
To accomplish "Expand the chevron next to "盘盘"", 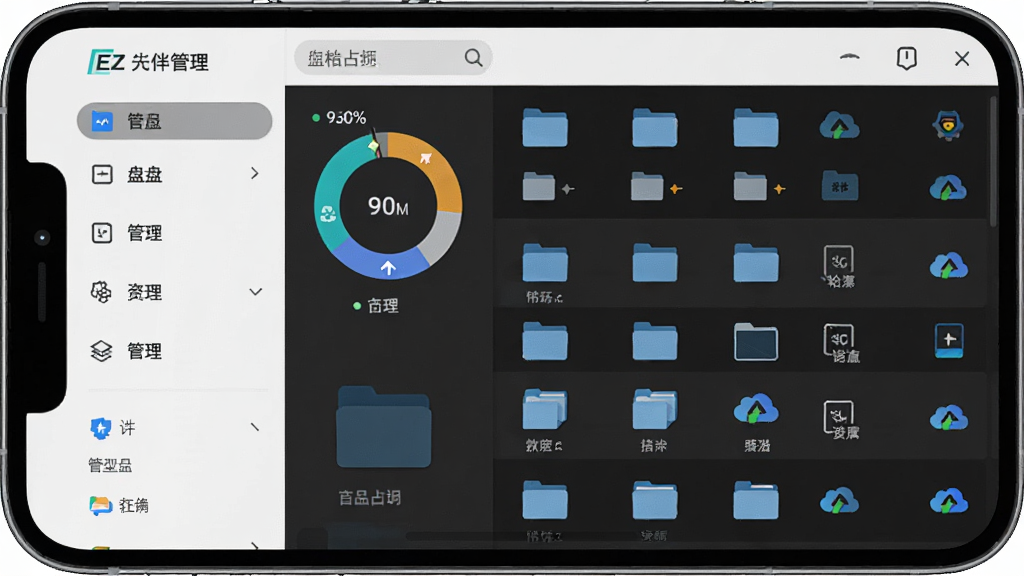I will pos(255,174).
